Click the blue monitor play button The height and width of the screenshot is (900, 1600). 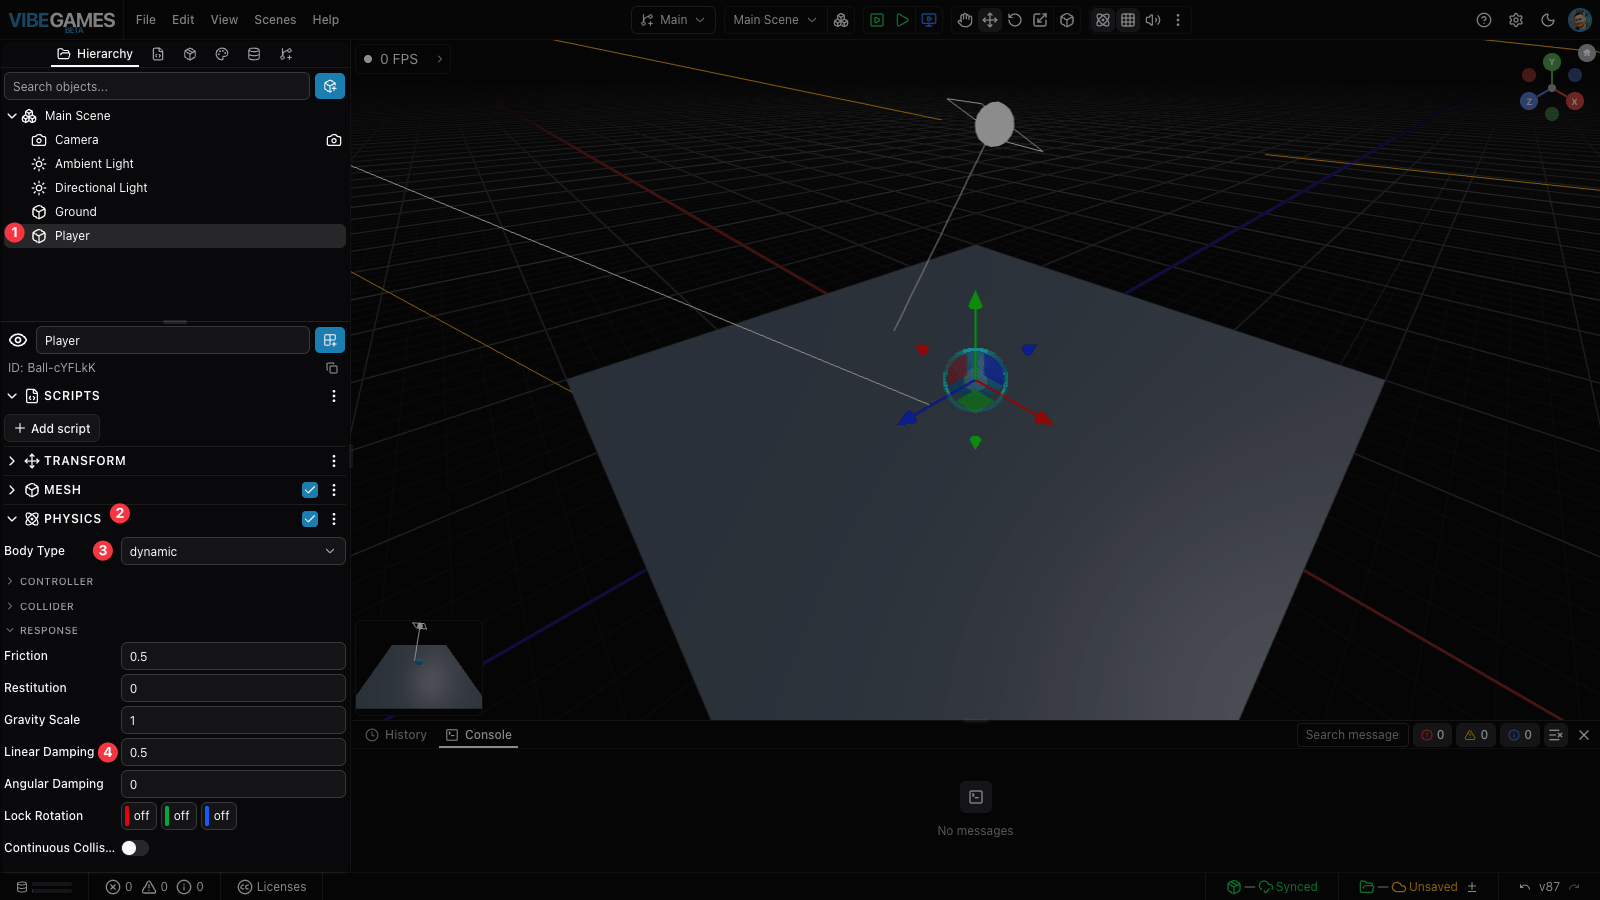pyautogui.click(x=929, y=20)
